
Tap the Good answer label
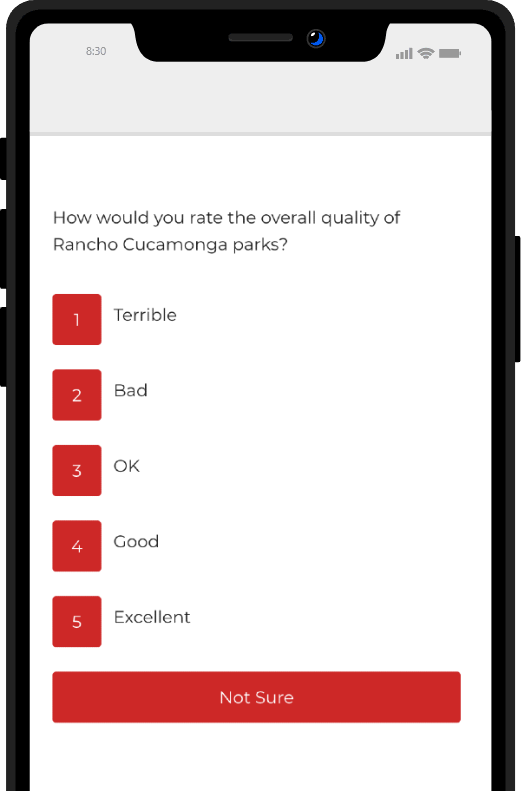click(x=136, y=541)
